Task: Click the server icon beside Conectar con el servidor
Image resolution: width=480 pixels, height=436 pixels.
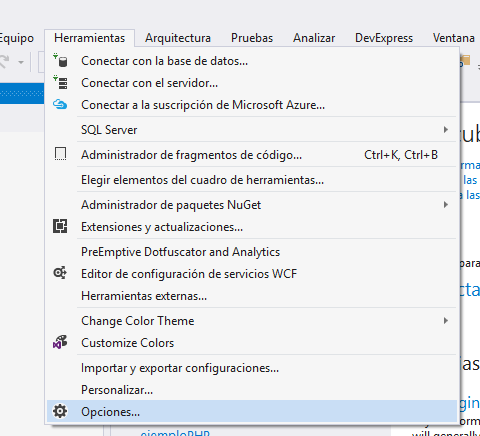Action: 60,82
